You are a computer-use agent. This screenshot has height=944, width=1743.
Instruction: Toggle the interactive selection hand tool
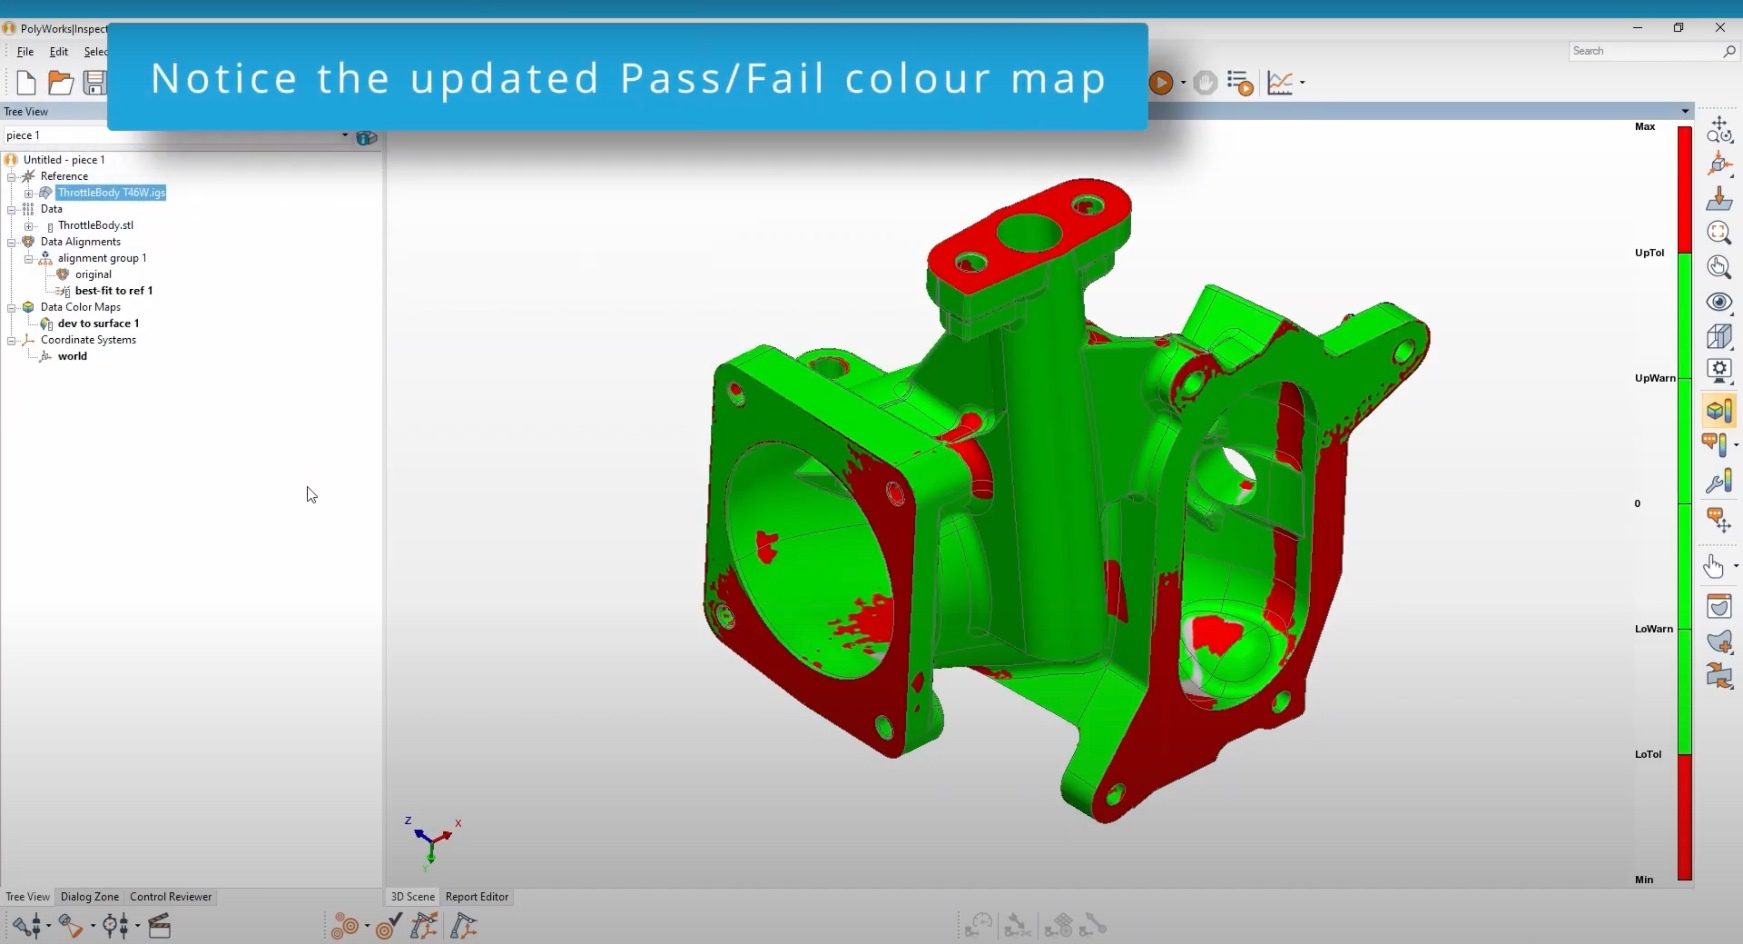pyautogui.click(x=1714, y=566)
